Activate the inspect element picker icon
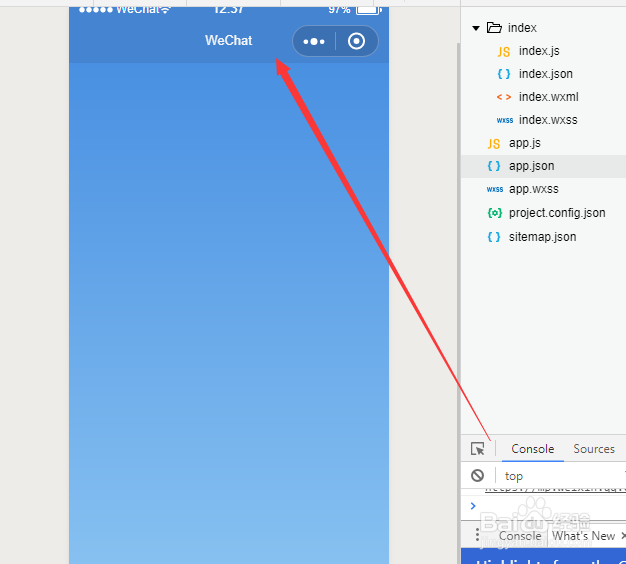The image size is (626, 564). coord(477,449)
